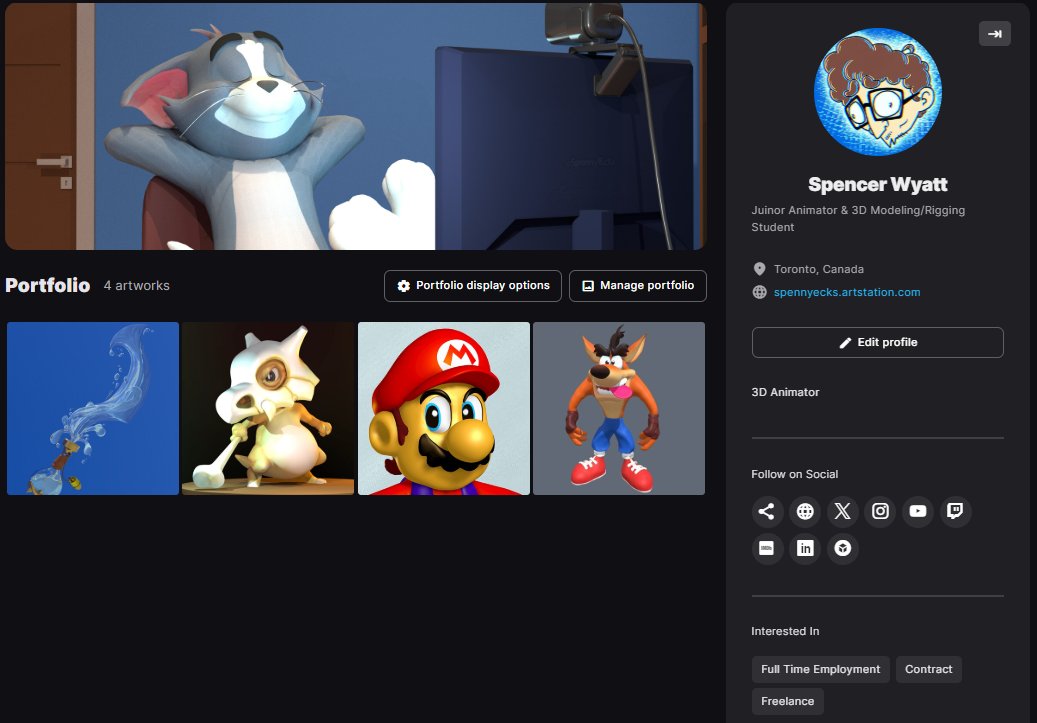The image size is (1037, 723).
Task: Collapse the profile sidebar with arrow icon
Action: 994,34
